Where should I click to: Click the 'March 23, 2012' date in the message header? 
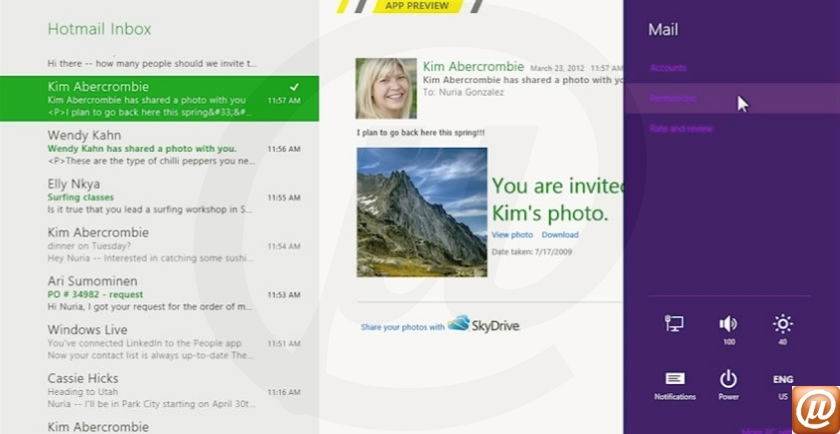tap(558, 69)
